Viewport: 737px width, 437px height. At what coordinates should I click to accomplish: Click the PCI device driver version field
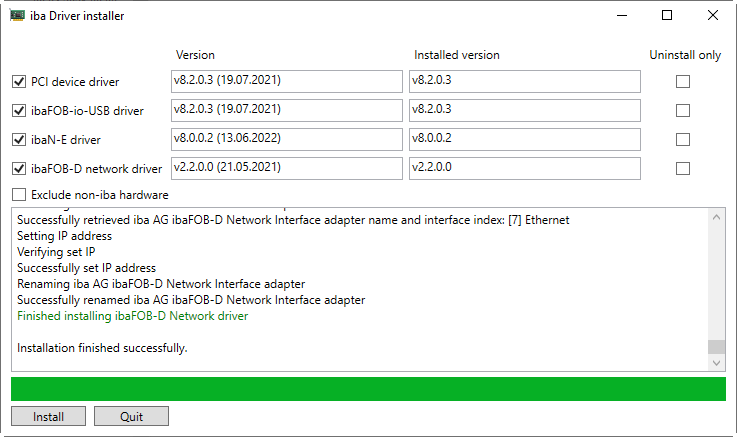click(286, 81)
